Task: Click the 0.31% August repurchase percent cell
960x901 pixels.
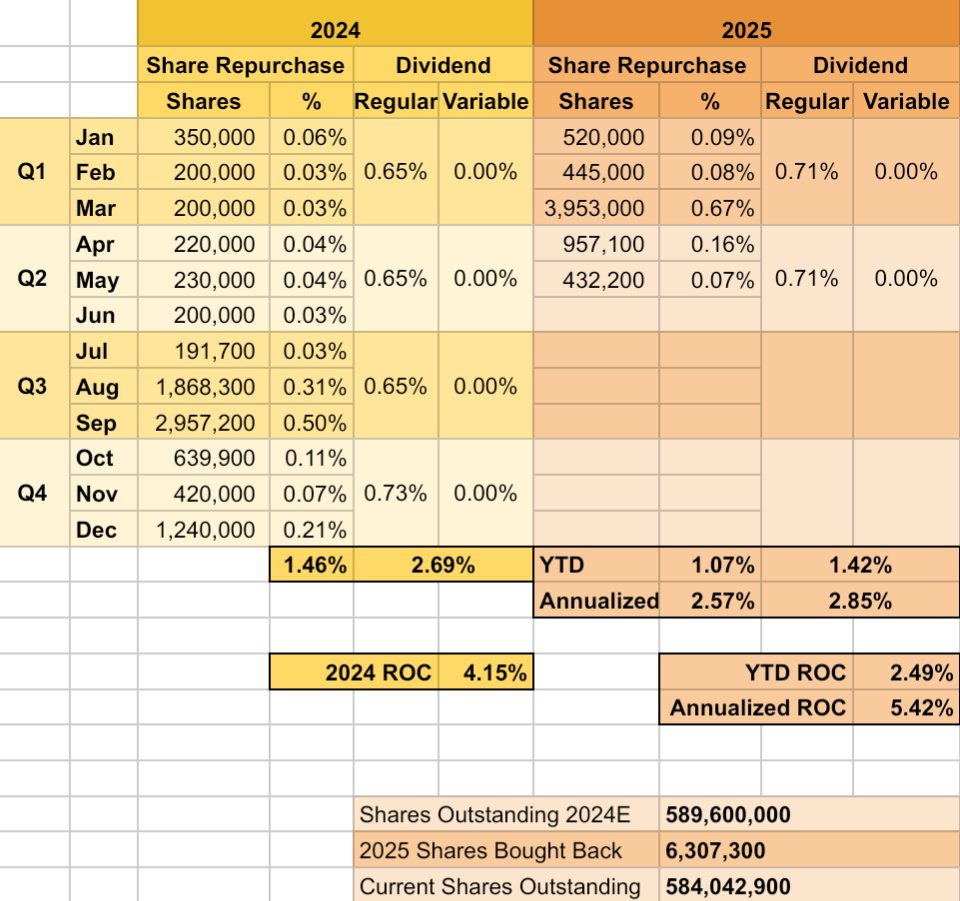Action: 312,386
